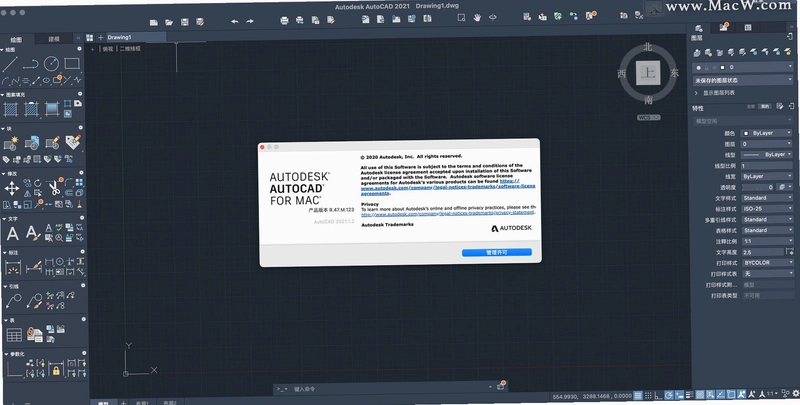The width and height of the screenshot is (800, 405).
Task: Add a new drawing tab with plus
Action: 101,37
